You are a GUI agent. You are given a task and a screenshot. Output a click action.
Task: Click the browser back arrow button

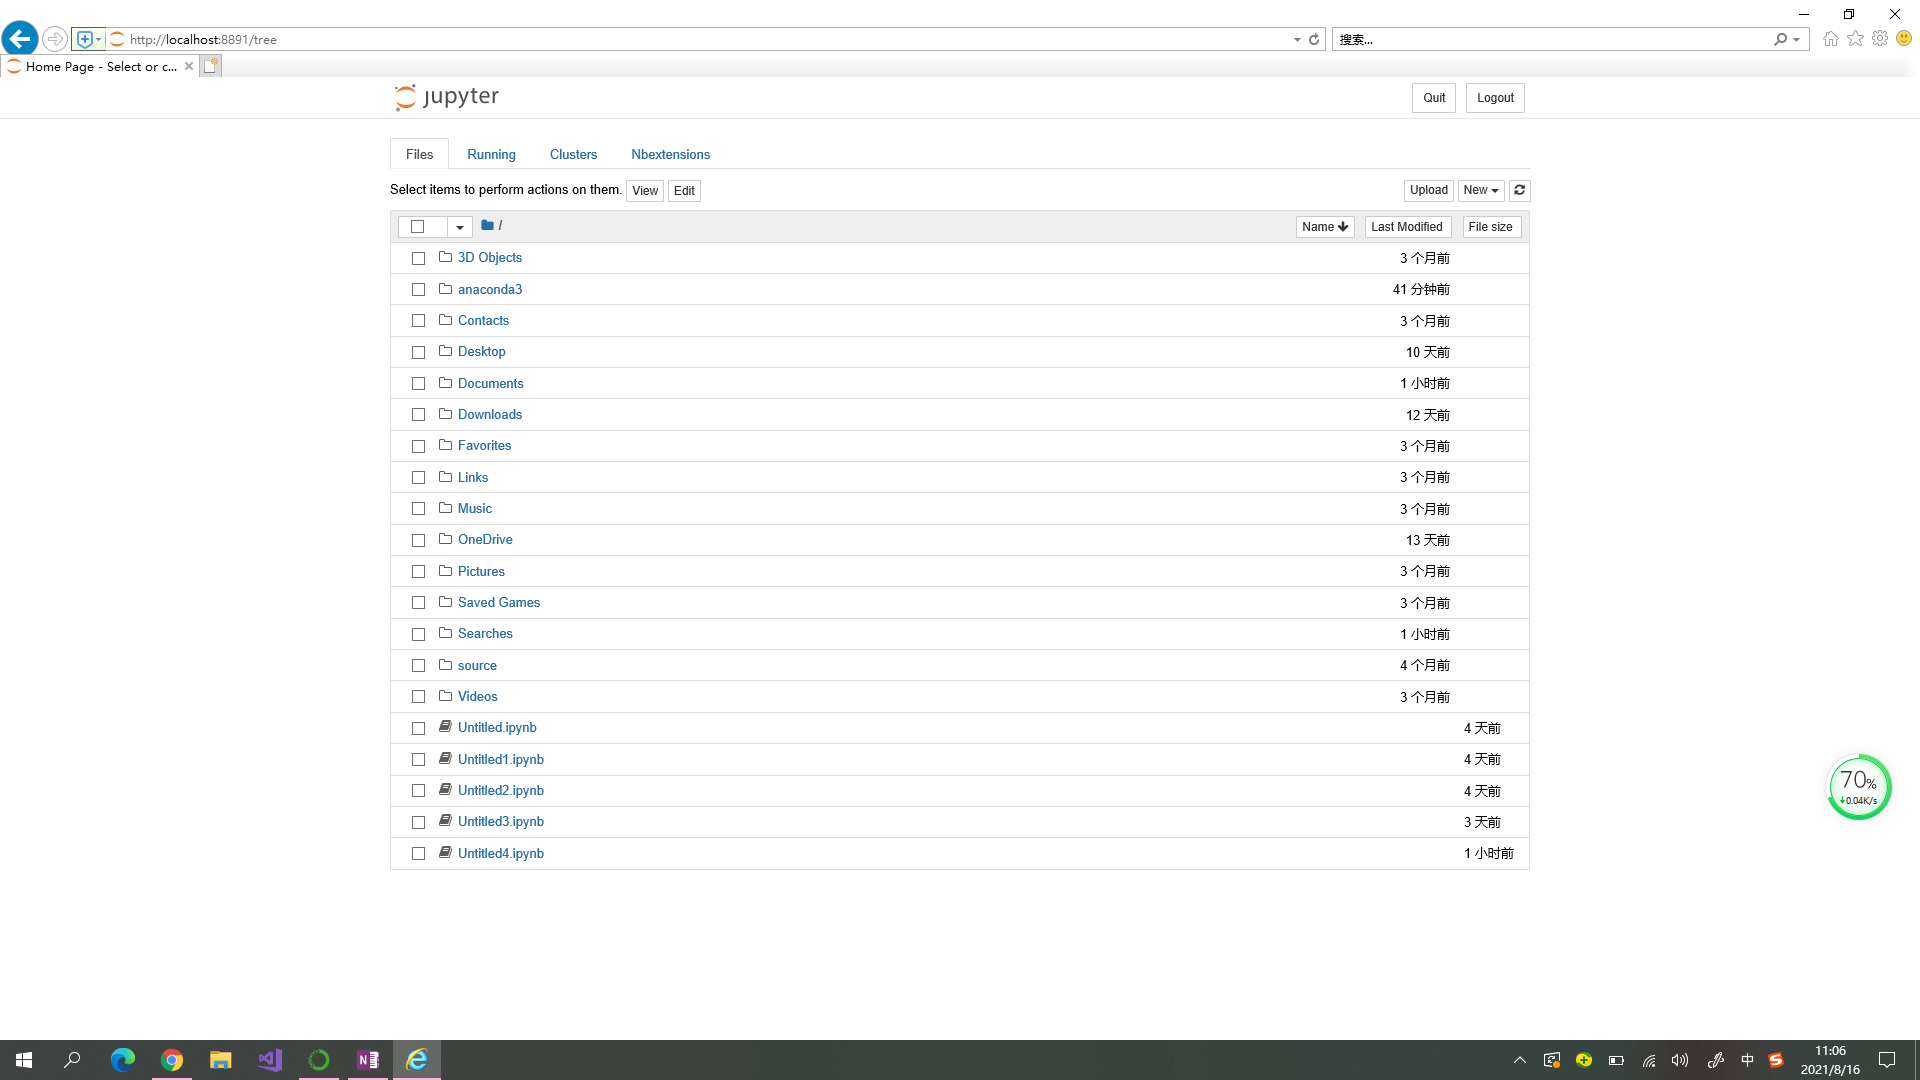pyautogui.click(x=20, y=39)
